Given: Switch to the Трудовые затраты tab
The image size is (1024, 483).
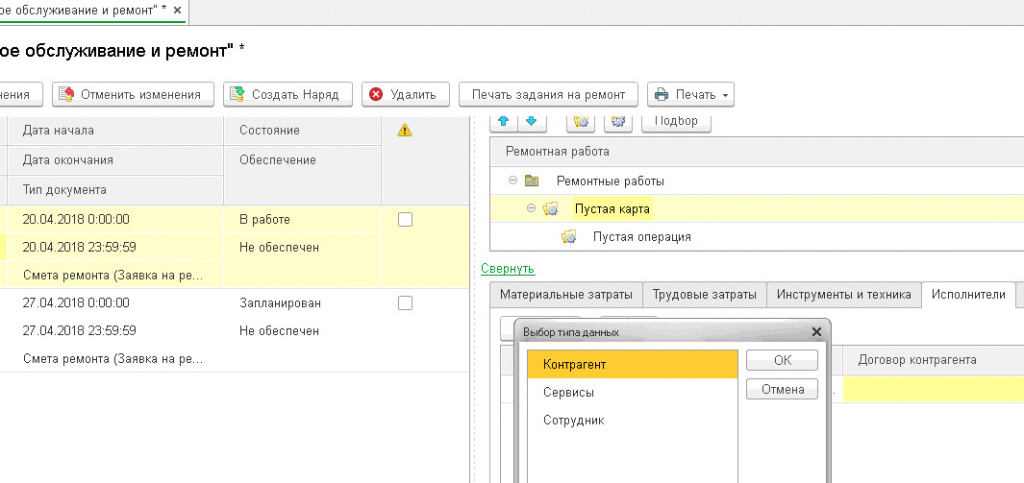Looking at the screenshot, I should point(704,295).
